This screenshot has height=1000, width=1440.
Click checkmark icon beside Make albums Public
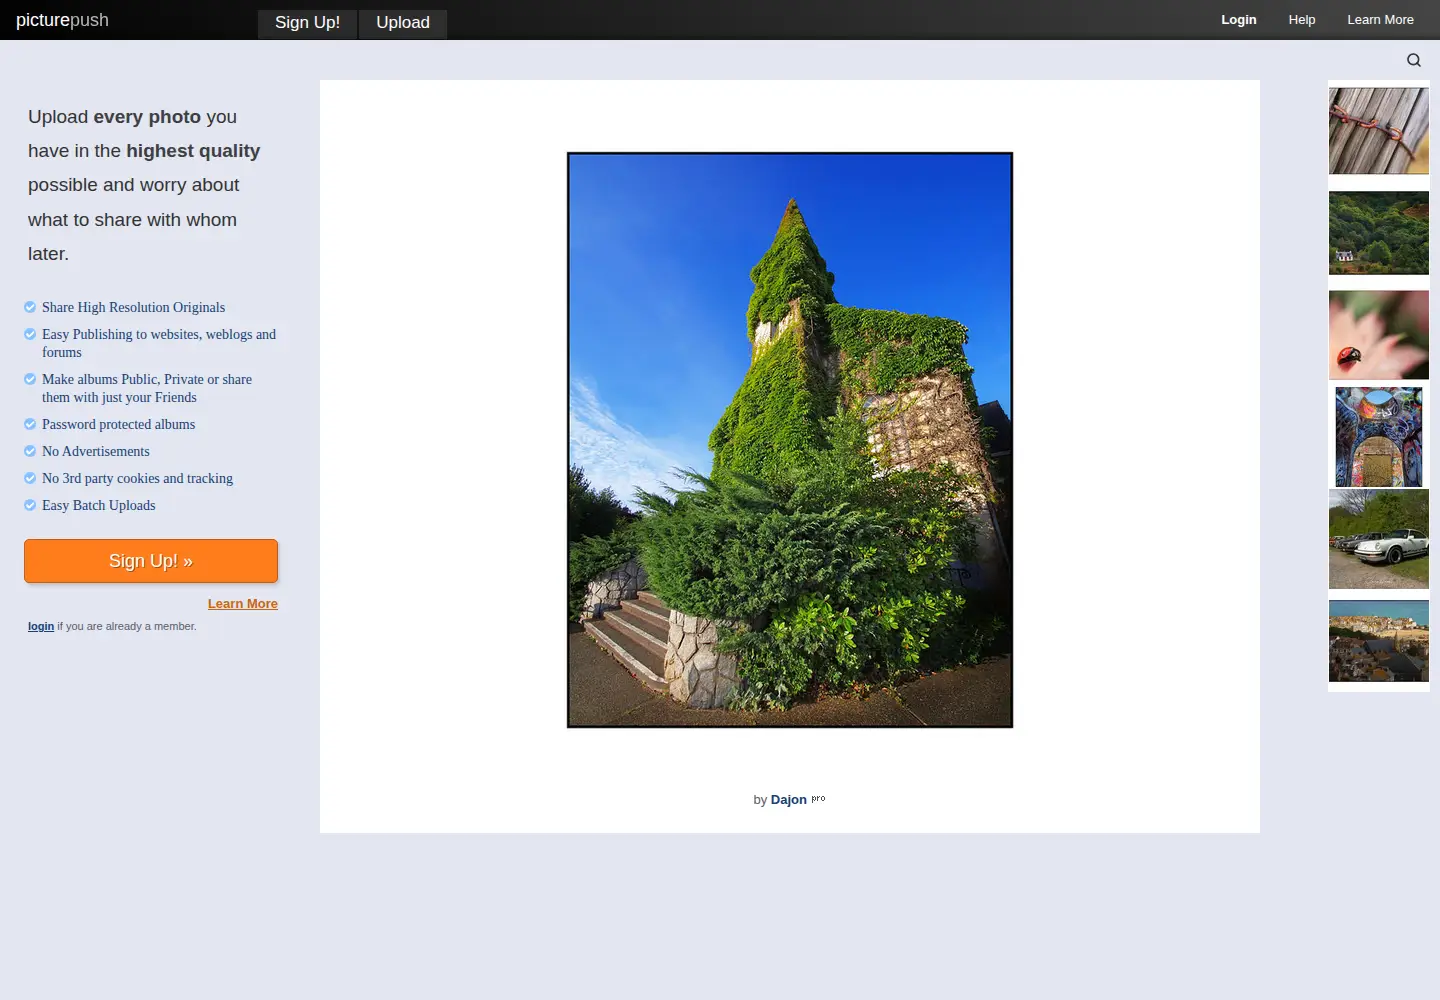[30, 379]
